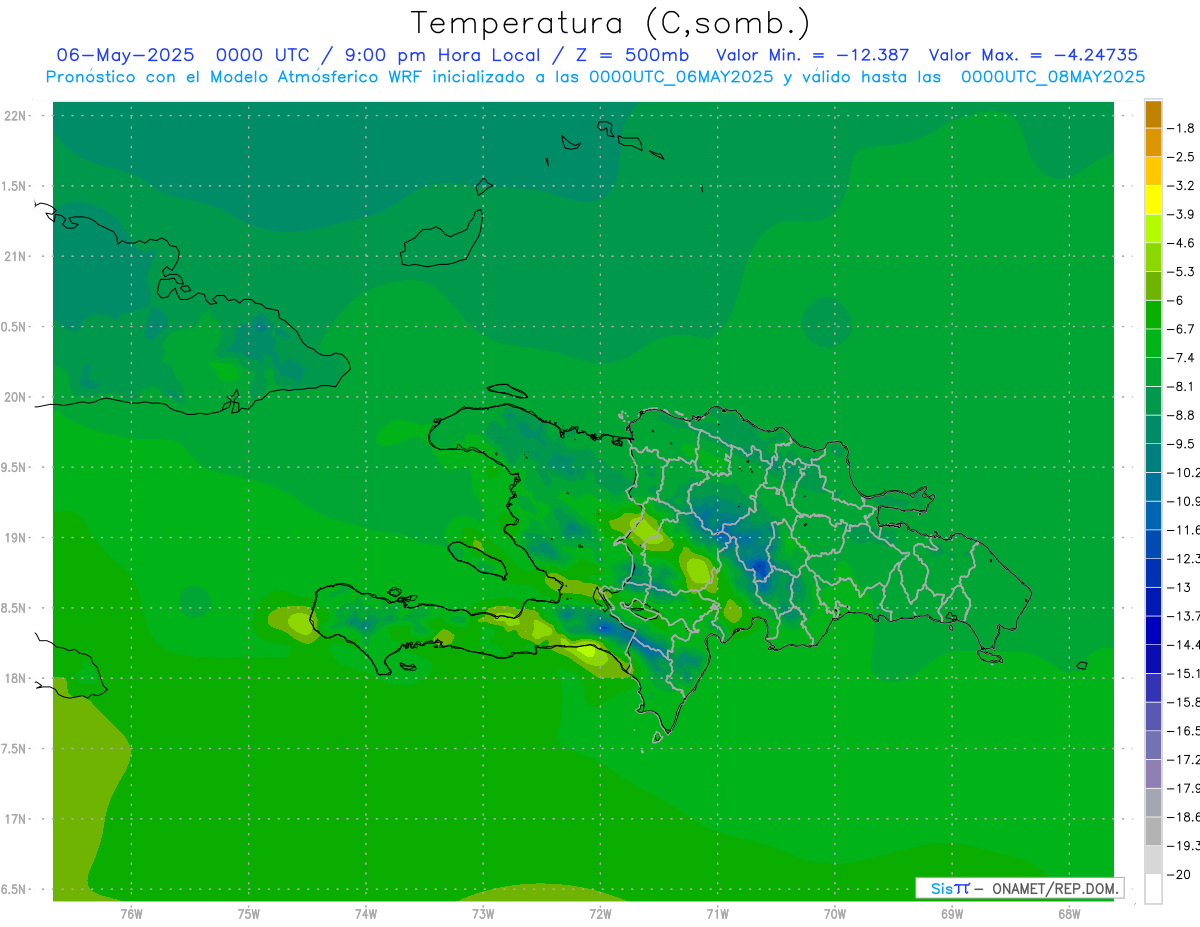Click the '70W' longitude axis label
This screenshot has height=927, width=1200.
click(834, 913)
